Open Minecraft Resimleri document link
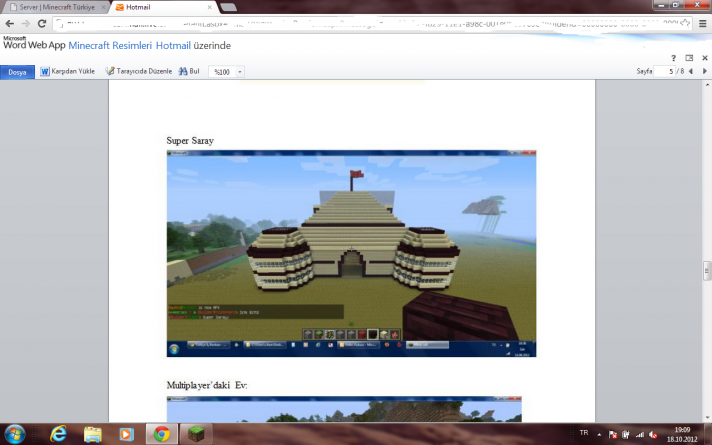The width and height of the screenshot is (712, 445). point(110,45)
